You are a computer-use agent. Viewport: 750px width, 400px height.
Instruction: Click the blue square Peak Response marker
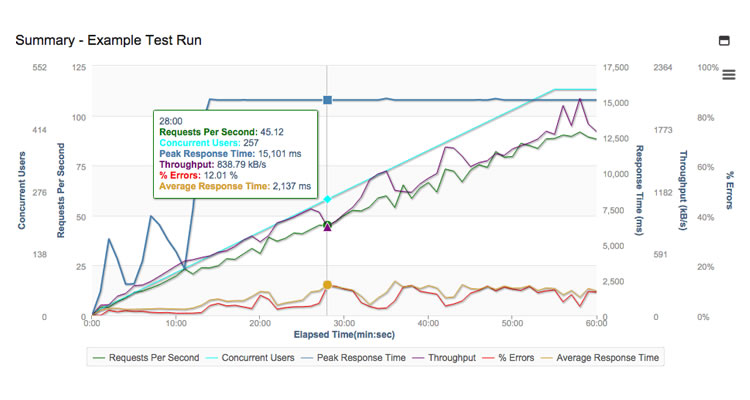click(x=327, y=100)
